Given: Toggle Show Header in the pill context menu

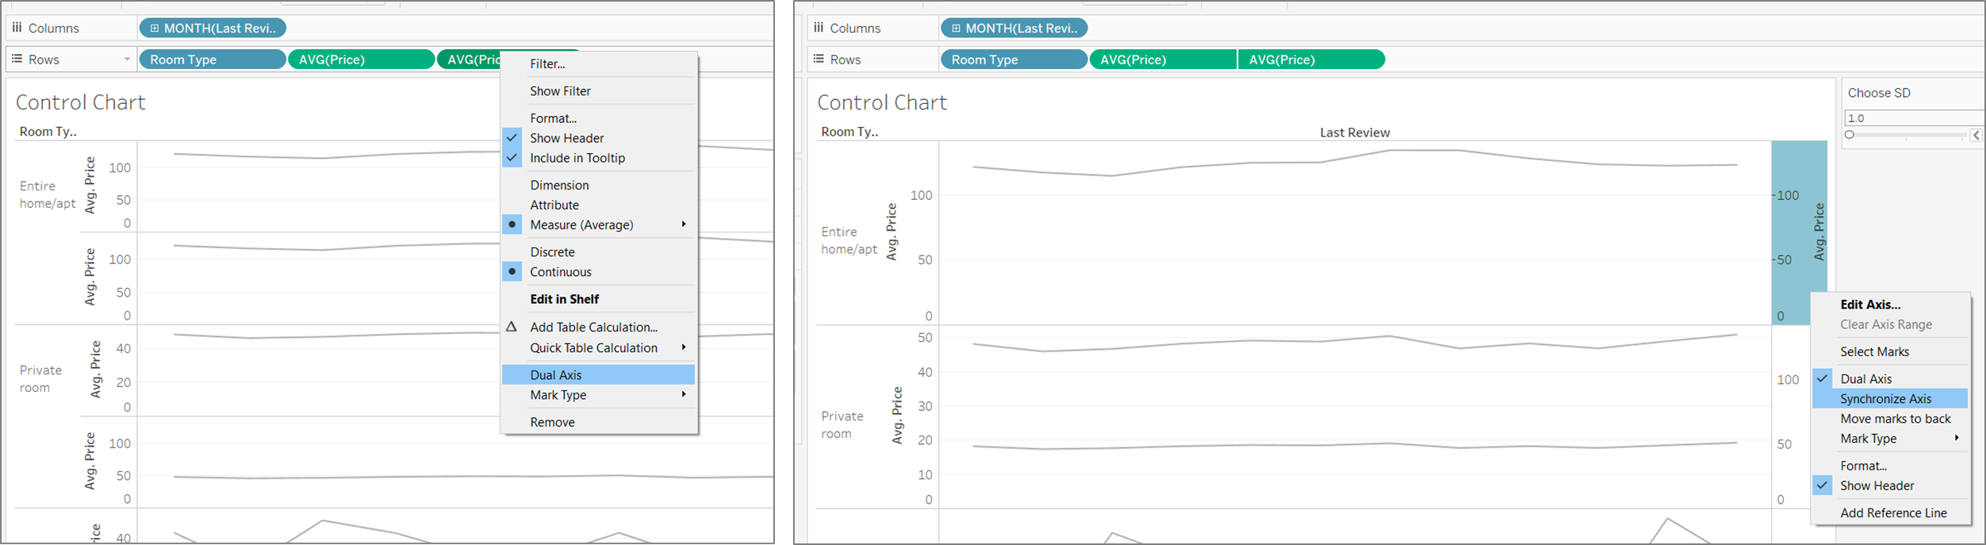Looking at the screenshot, I should click(566, 138).
